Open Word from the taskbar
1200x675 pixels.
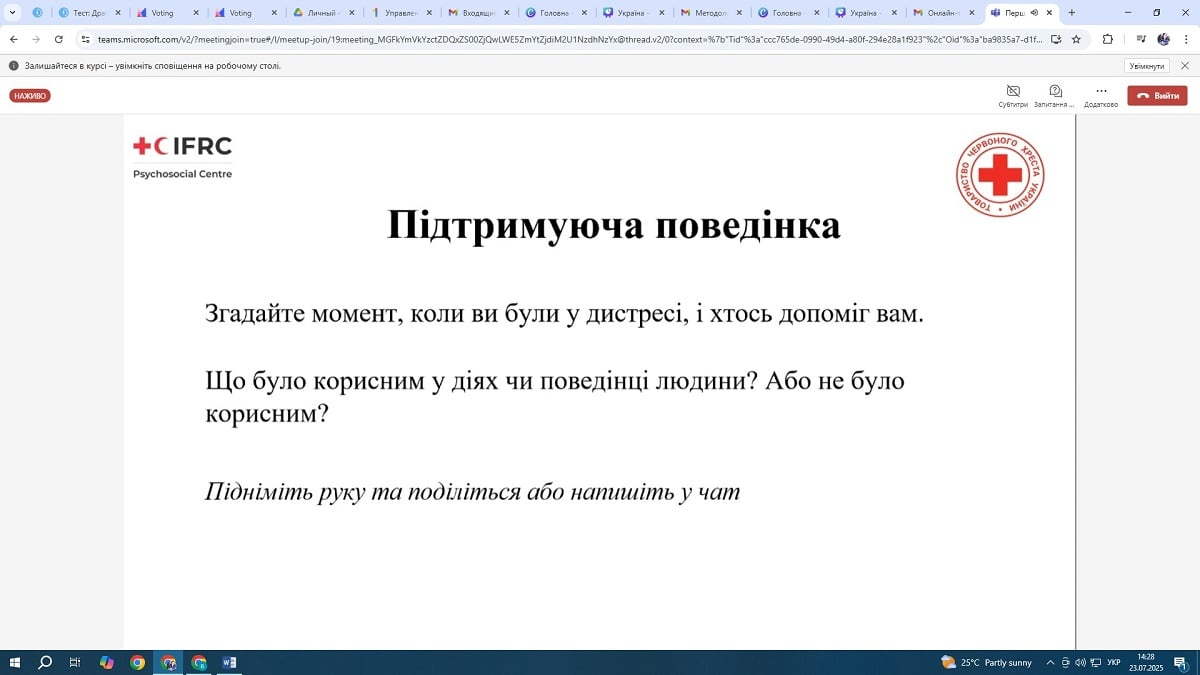click(x=229, y=662)
